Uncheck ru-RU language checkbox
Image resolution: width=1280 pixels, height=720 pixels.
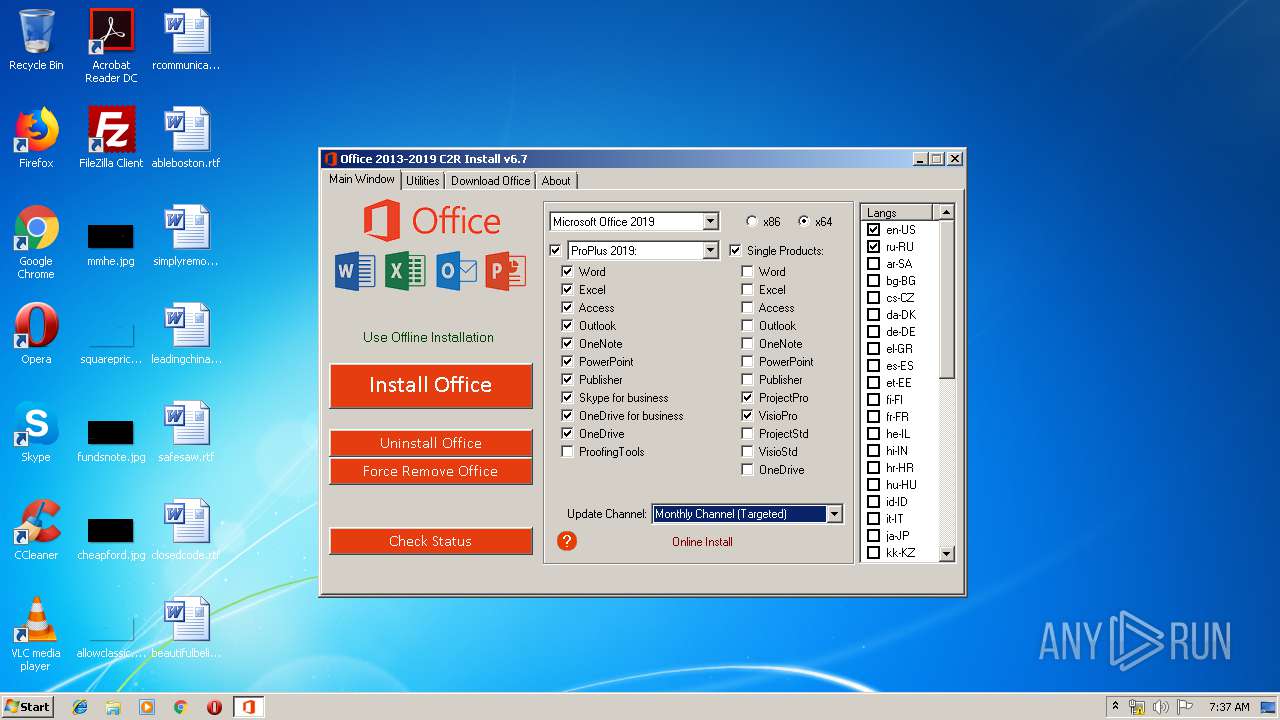pos(873,246)
